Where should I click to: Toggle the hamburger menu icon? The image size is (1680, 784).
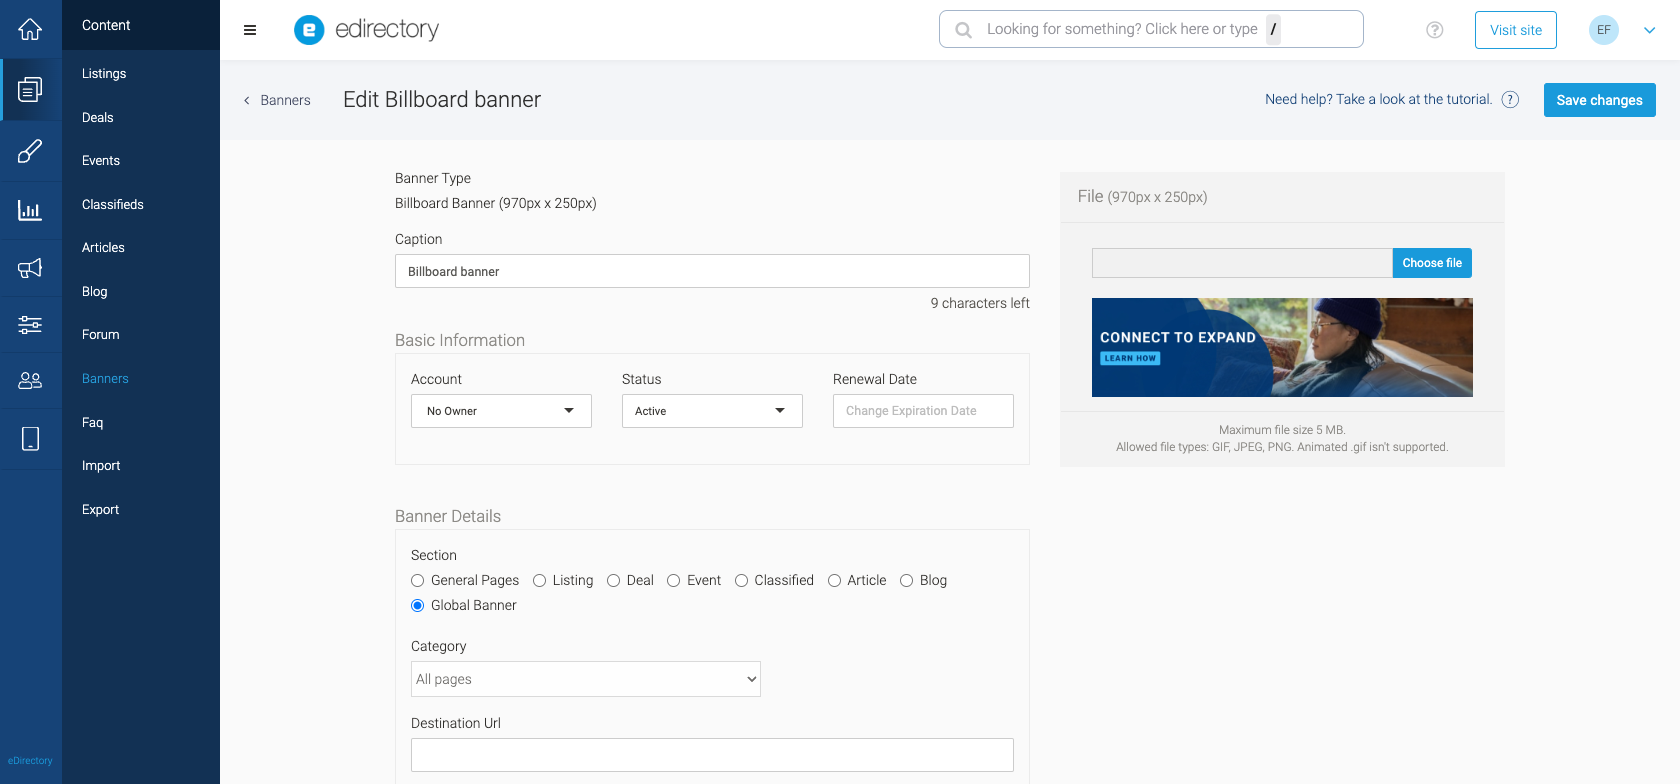[x=250, y=30]
